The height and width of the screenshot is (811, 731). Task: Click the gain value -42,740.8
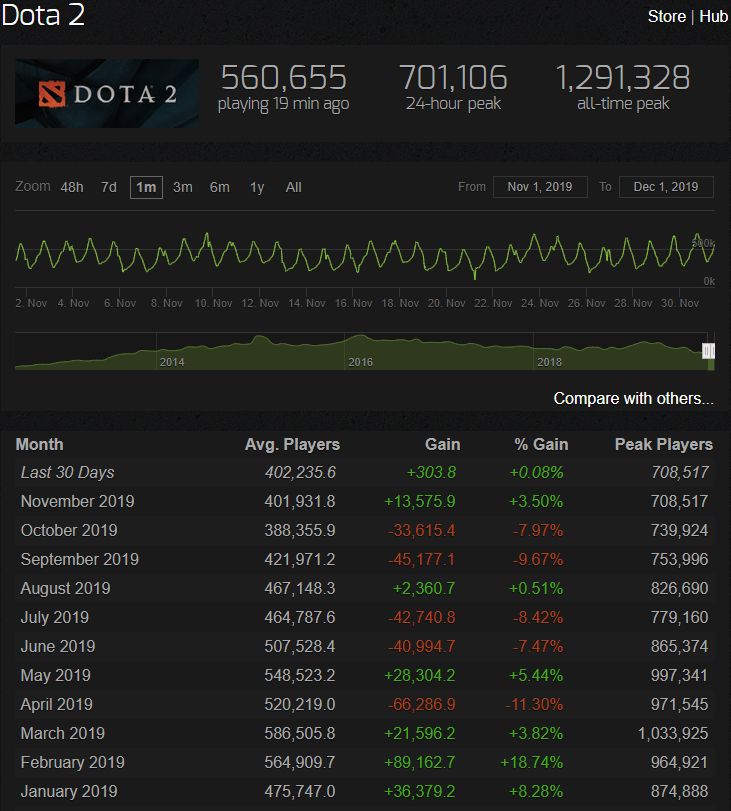(x=422, y=617)
